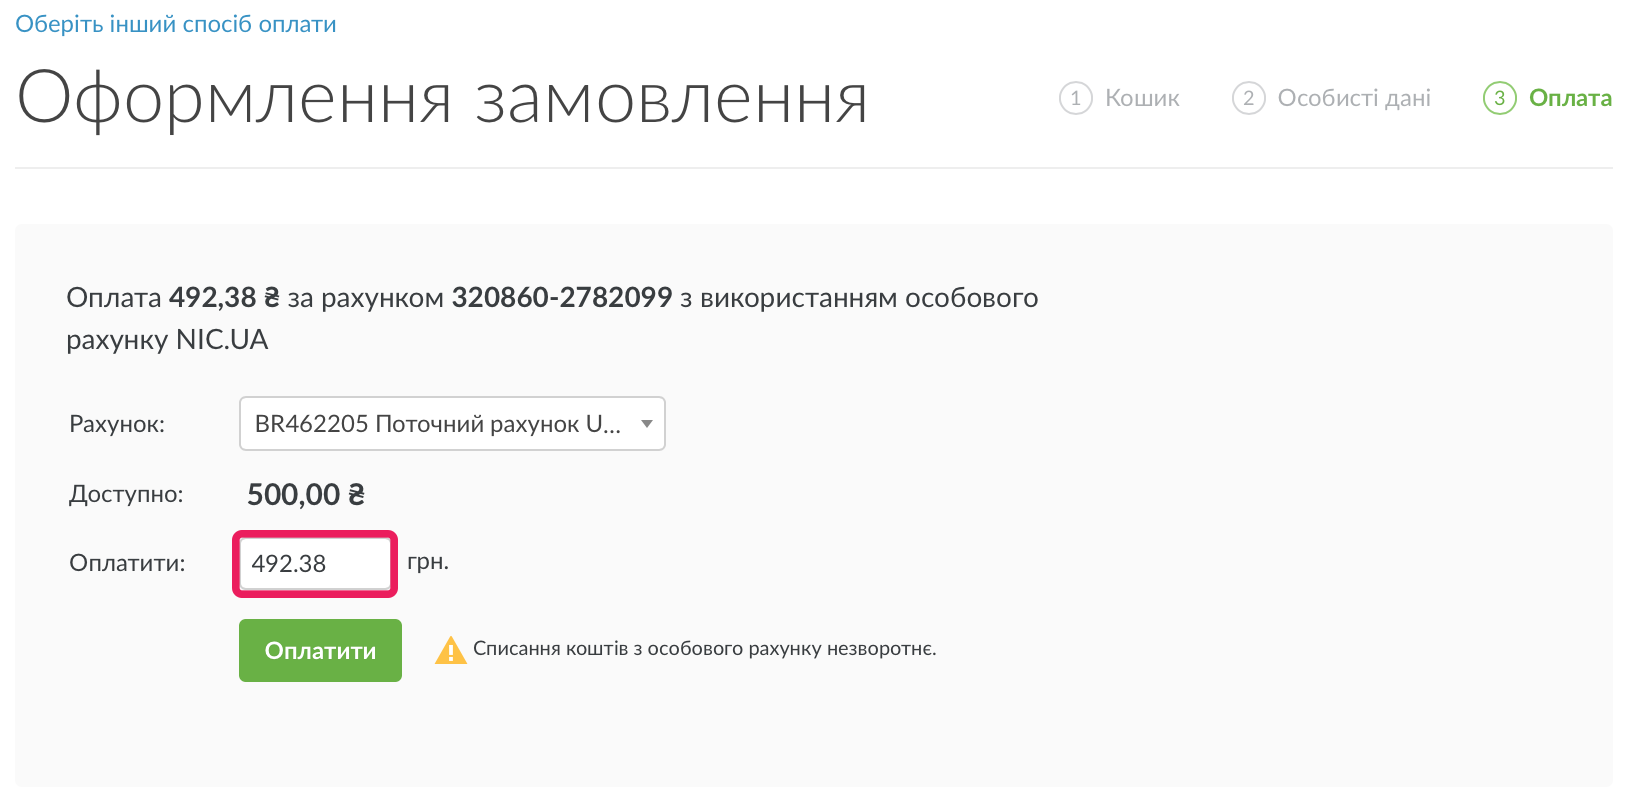This screenshot has width=1638, height=810.
Task: Go to the Кошик step
Action: [x=1142, y=98]
